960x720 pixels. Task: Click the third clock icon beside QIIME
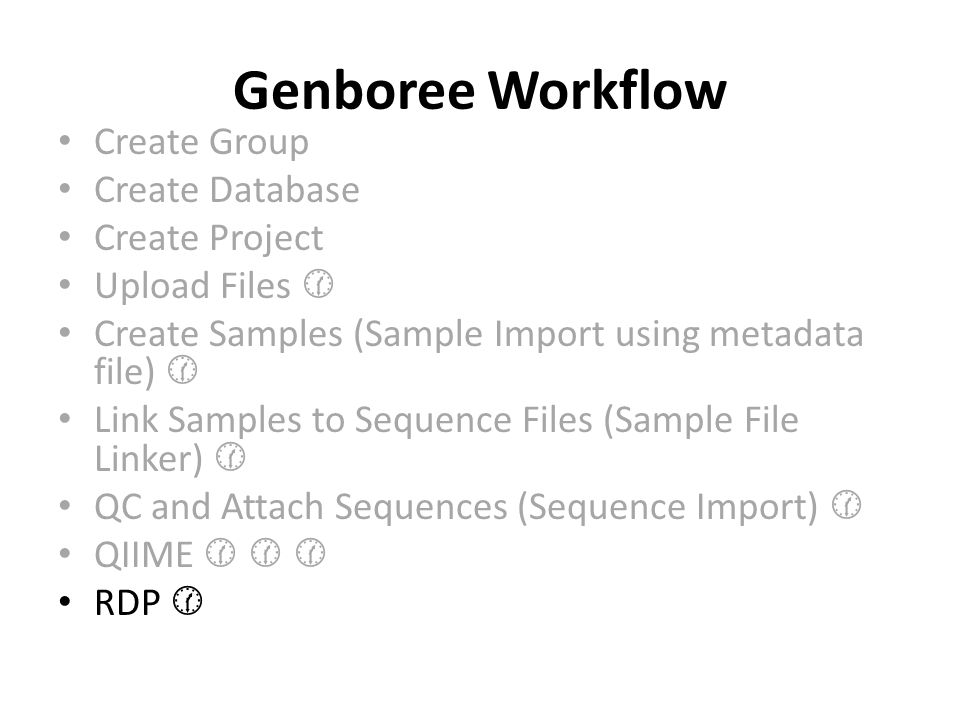310,553
